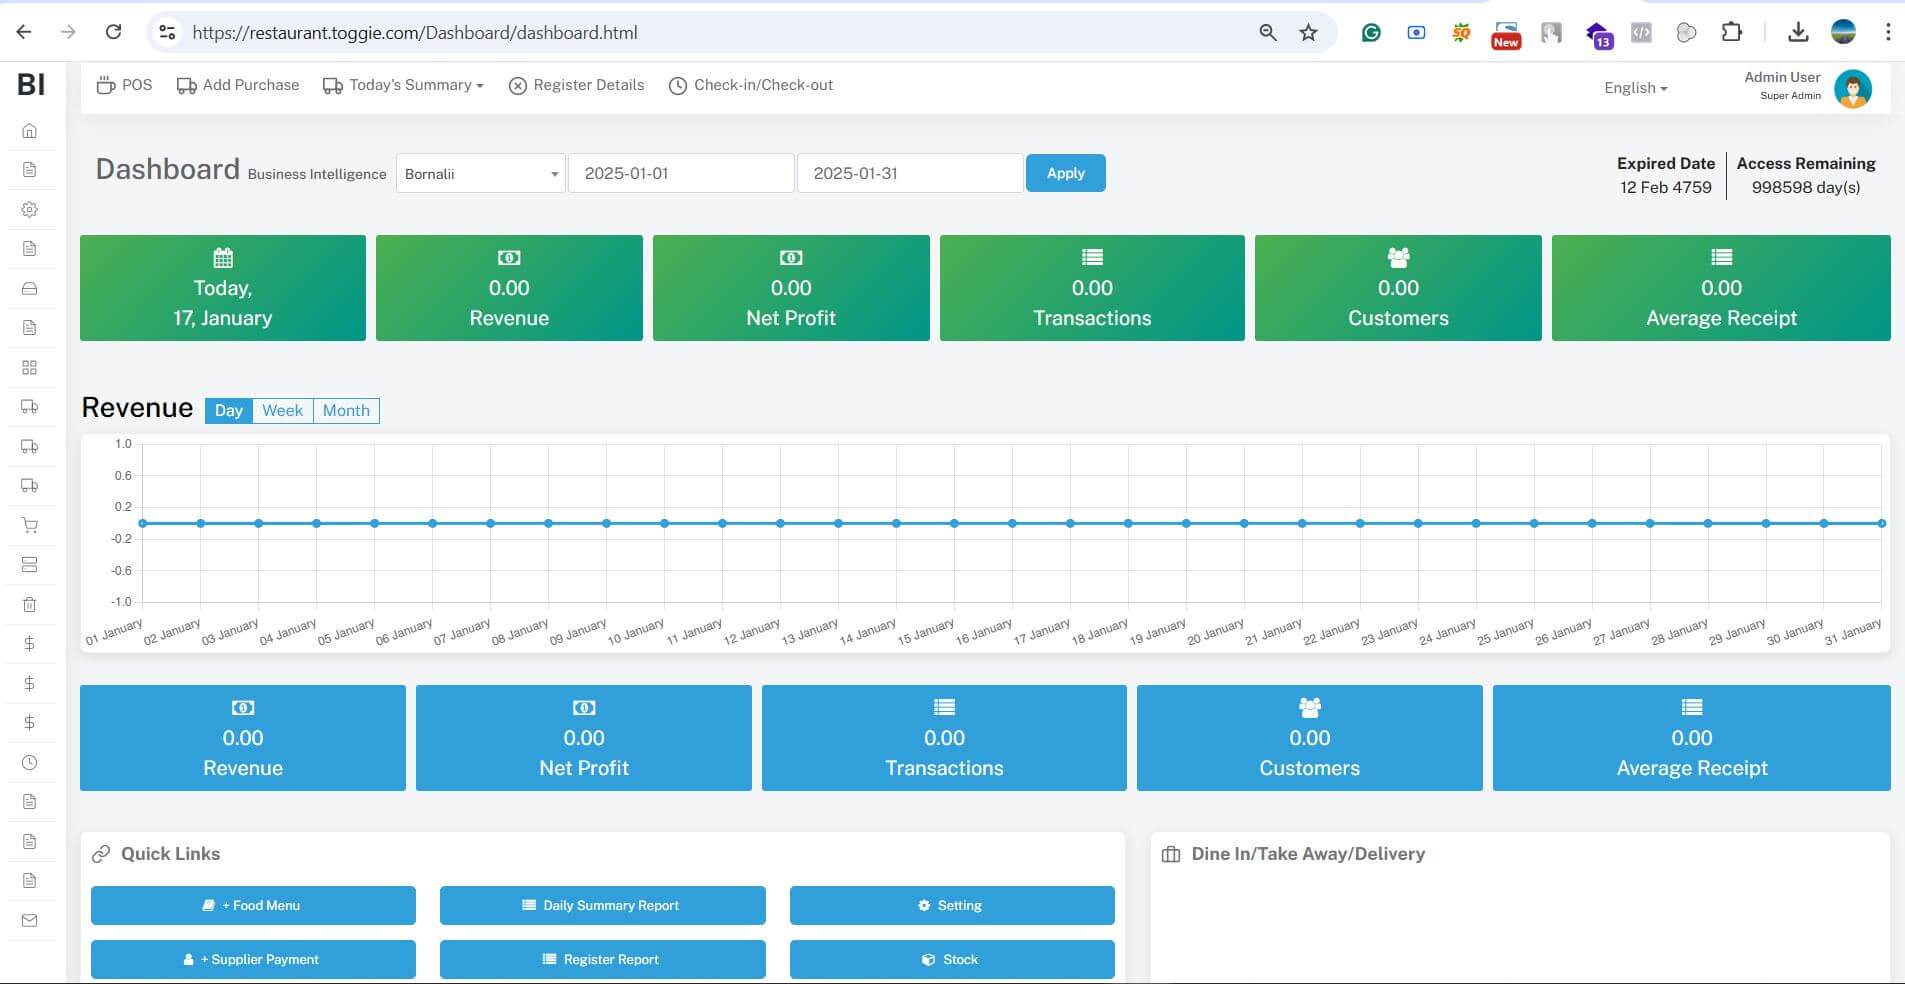This screenshot has height=984, width=1905.
Task: Open the clock icon in sidebar
Action: [x=29, y=763]
